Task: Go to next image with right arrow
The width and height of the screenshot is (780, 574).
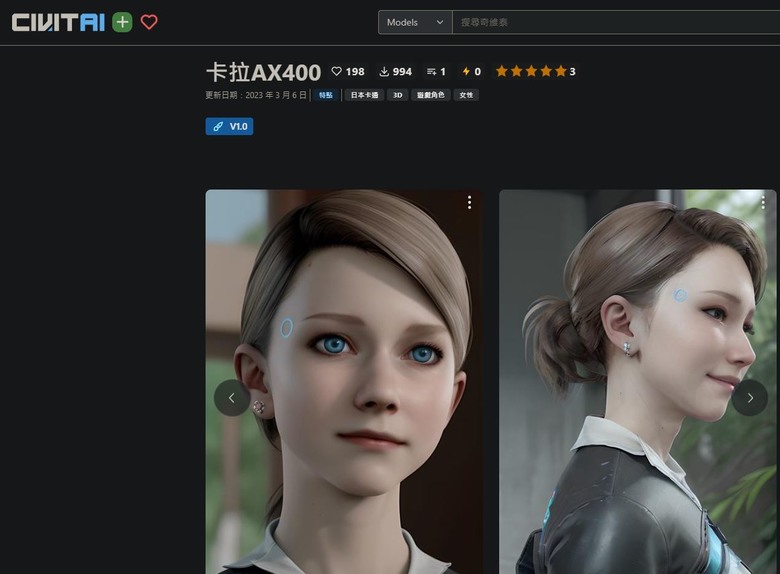Action: (x=750, y=398)
